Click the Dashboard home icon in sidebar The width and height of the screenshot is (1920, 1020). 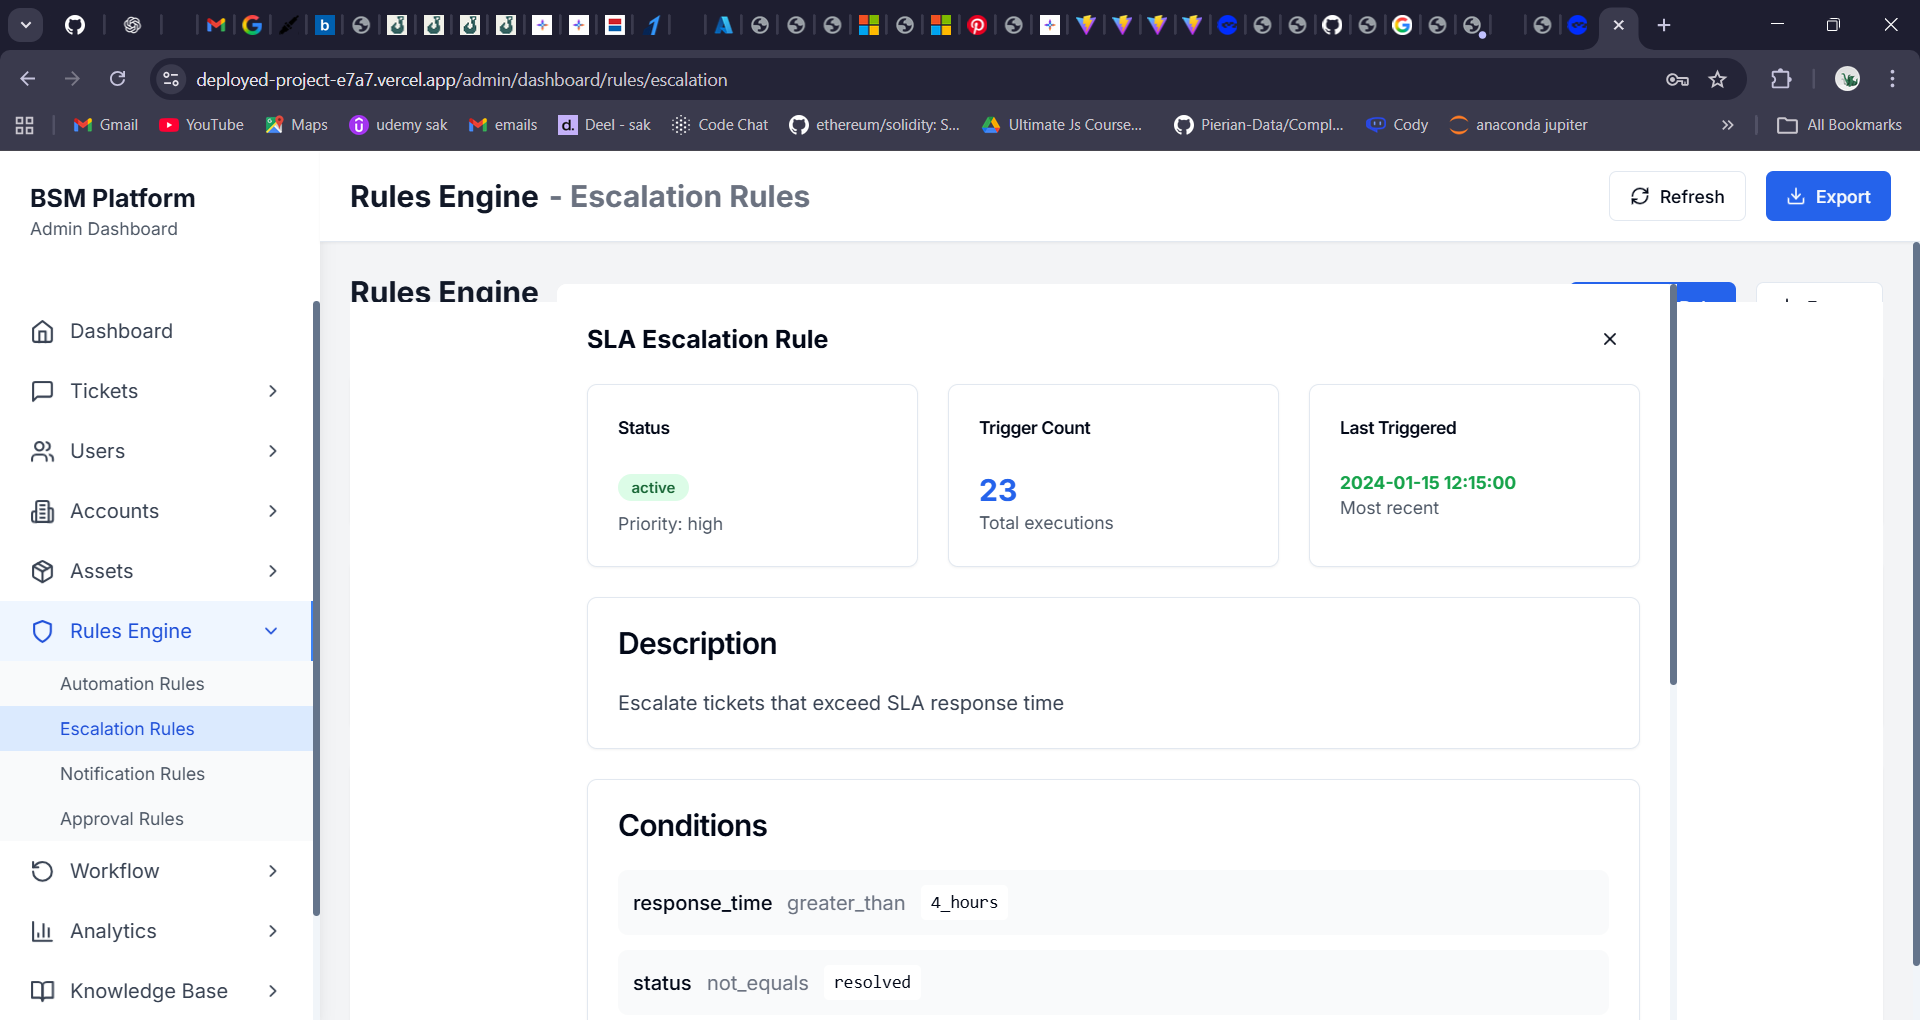pyautogui.click(x=42, y=331)
